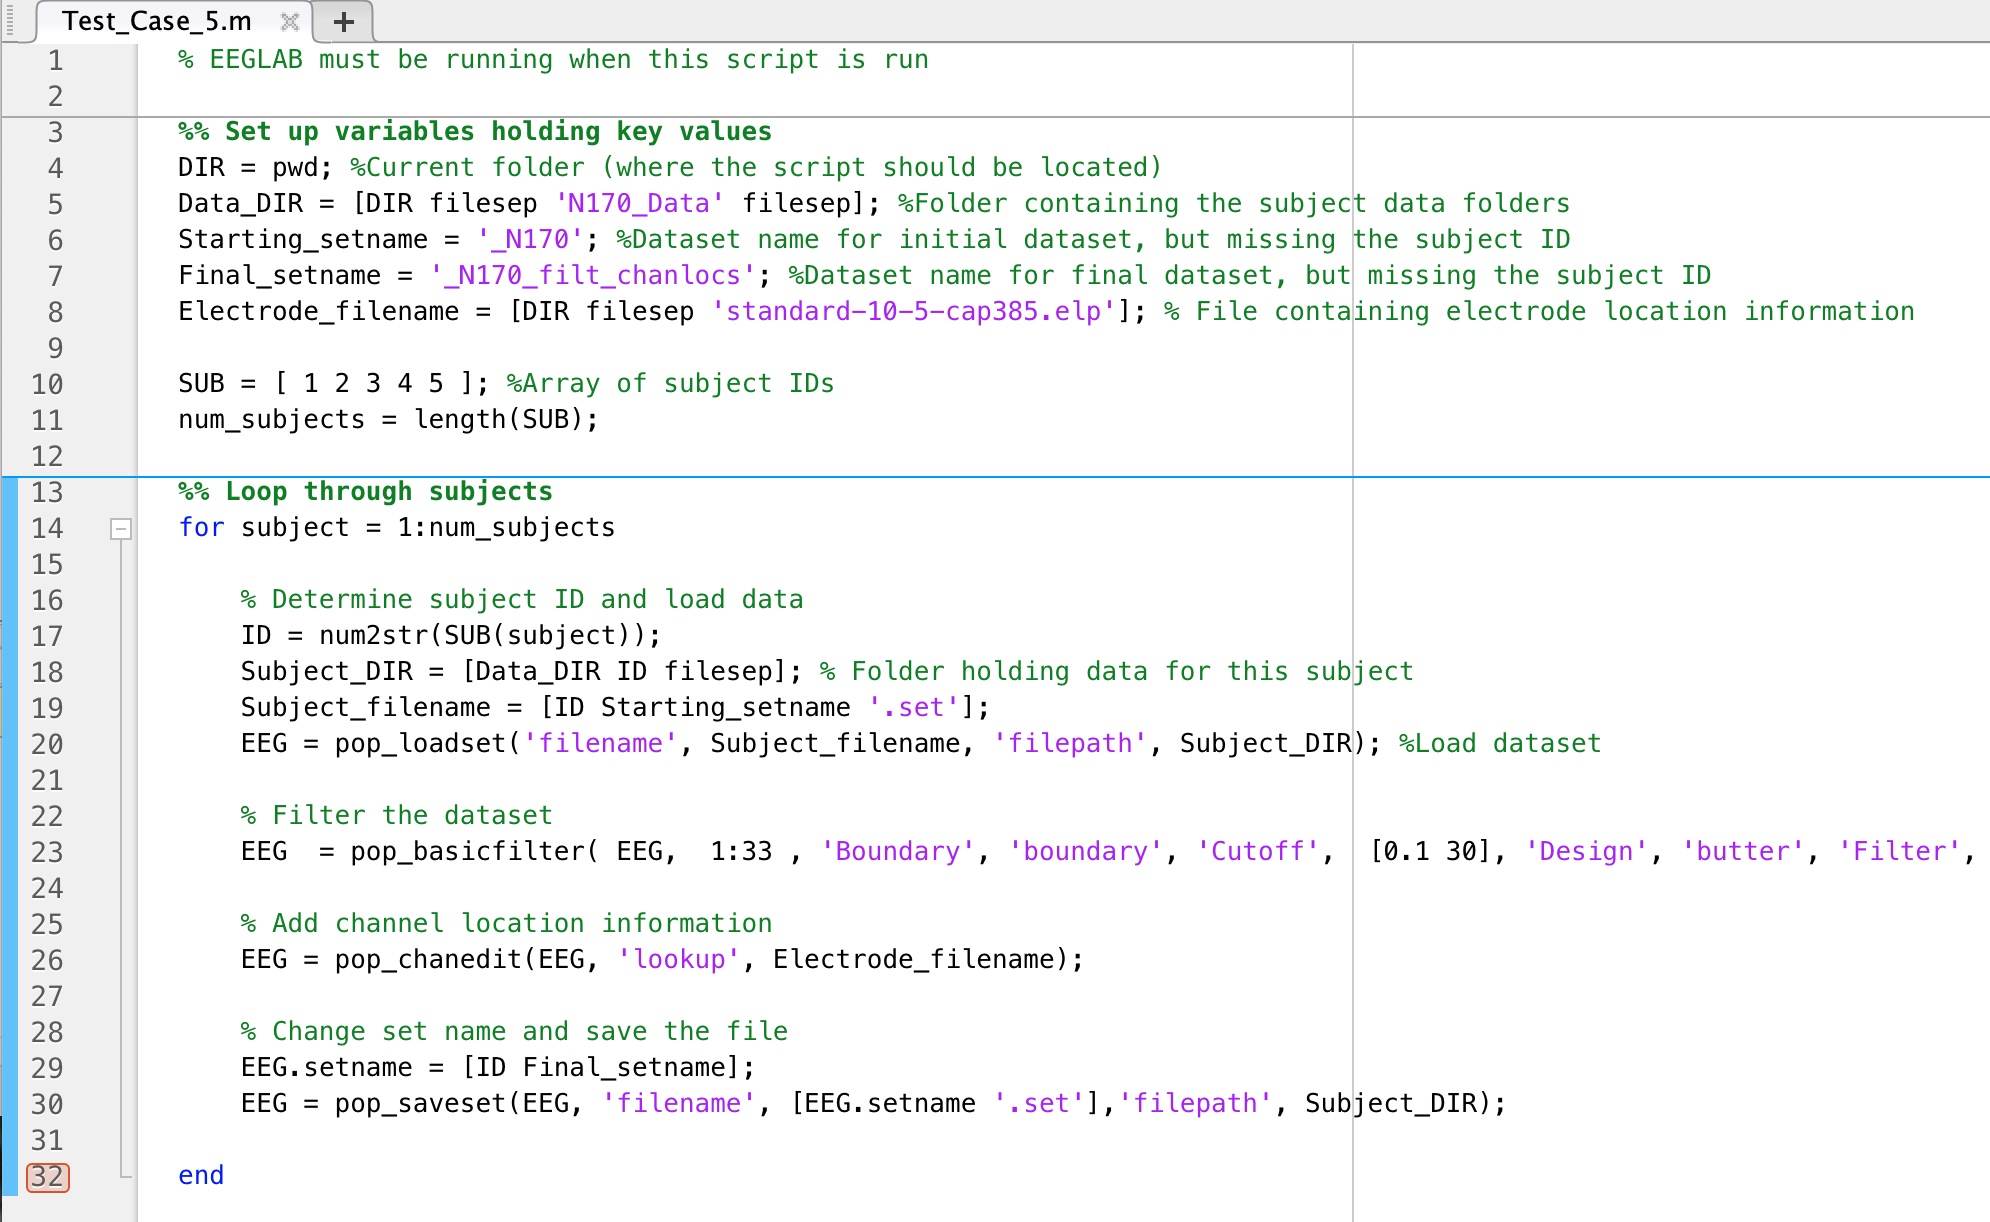Click the 'Loop through subjects' section heading
Image resolution: width=1990 pixels, height=1222 pixels.
point(388,492)
